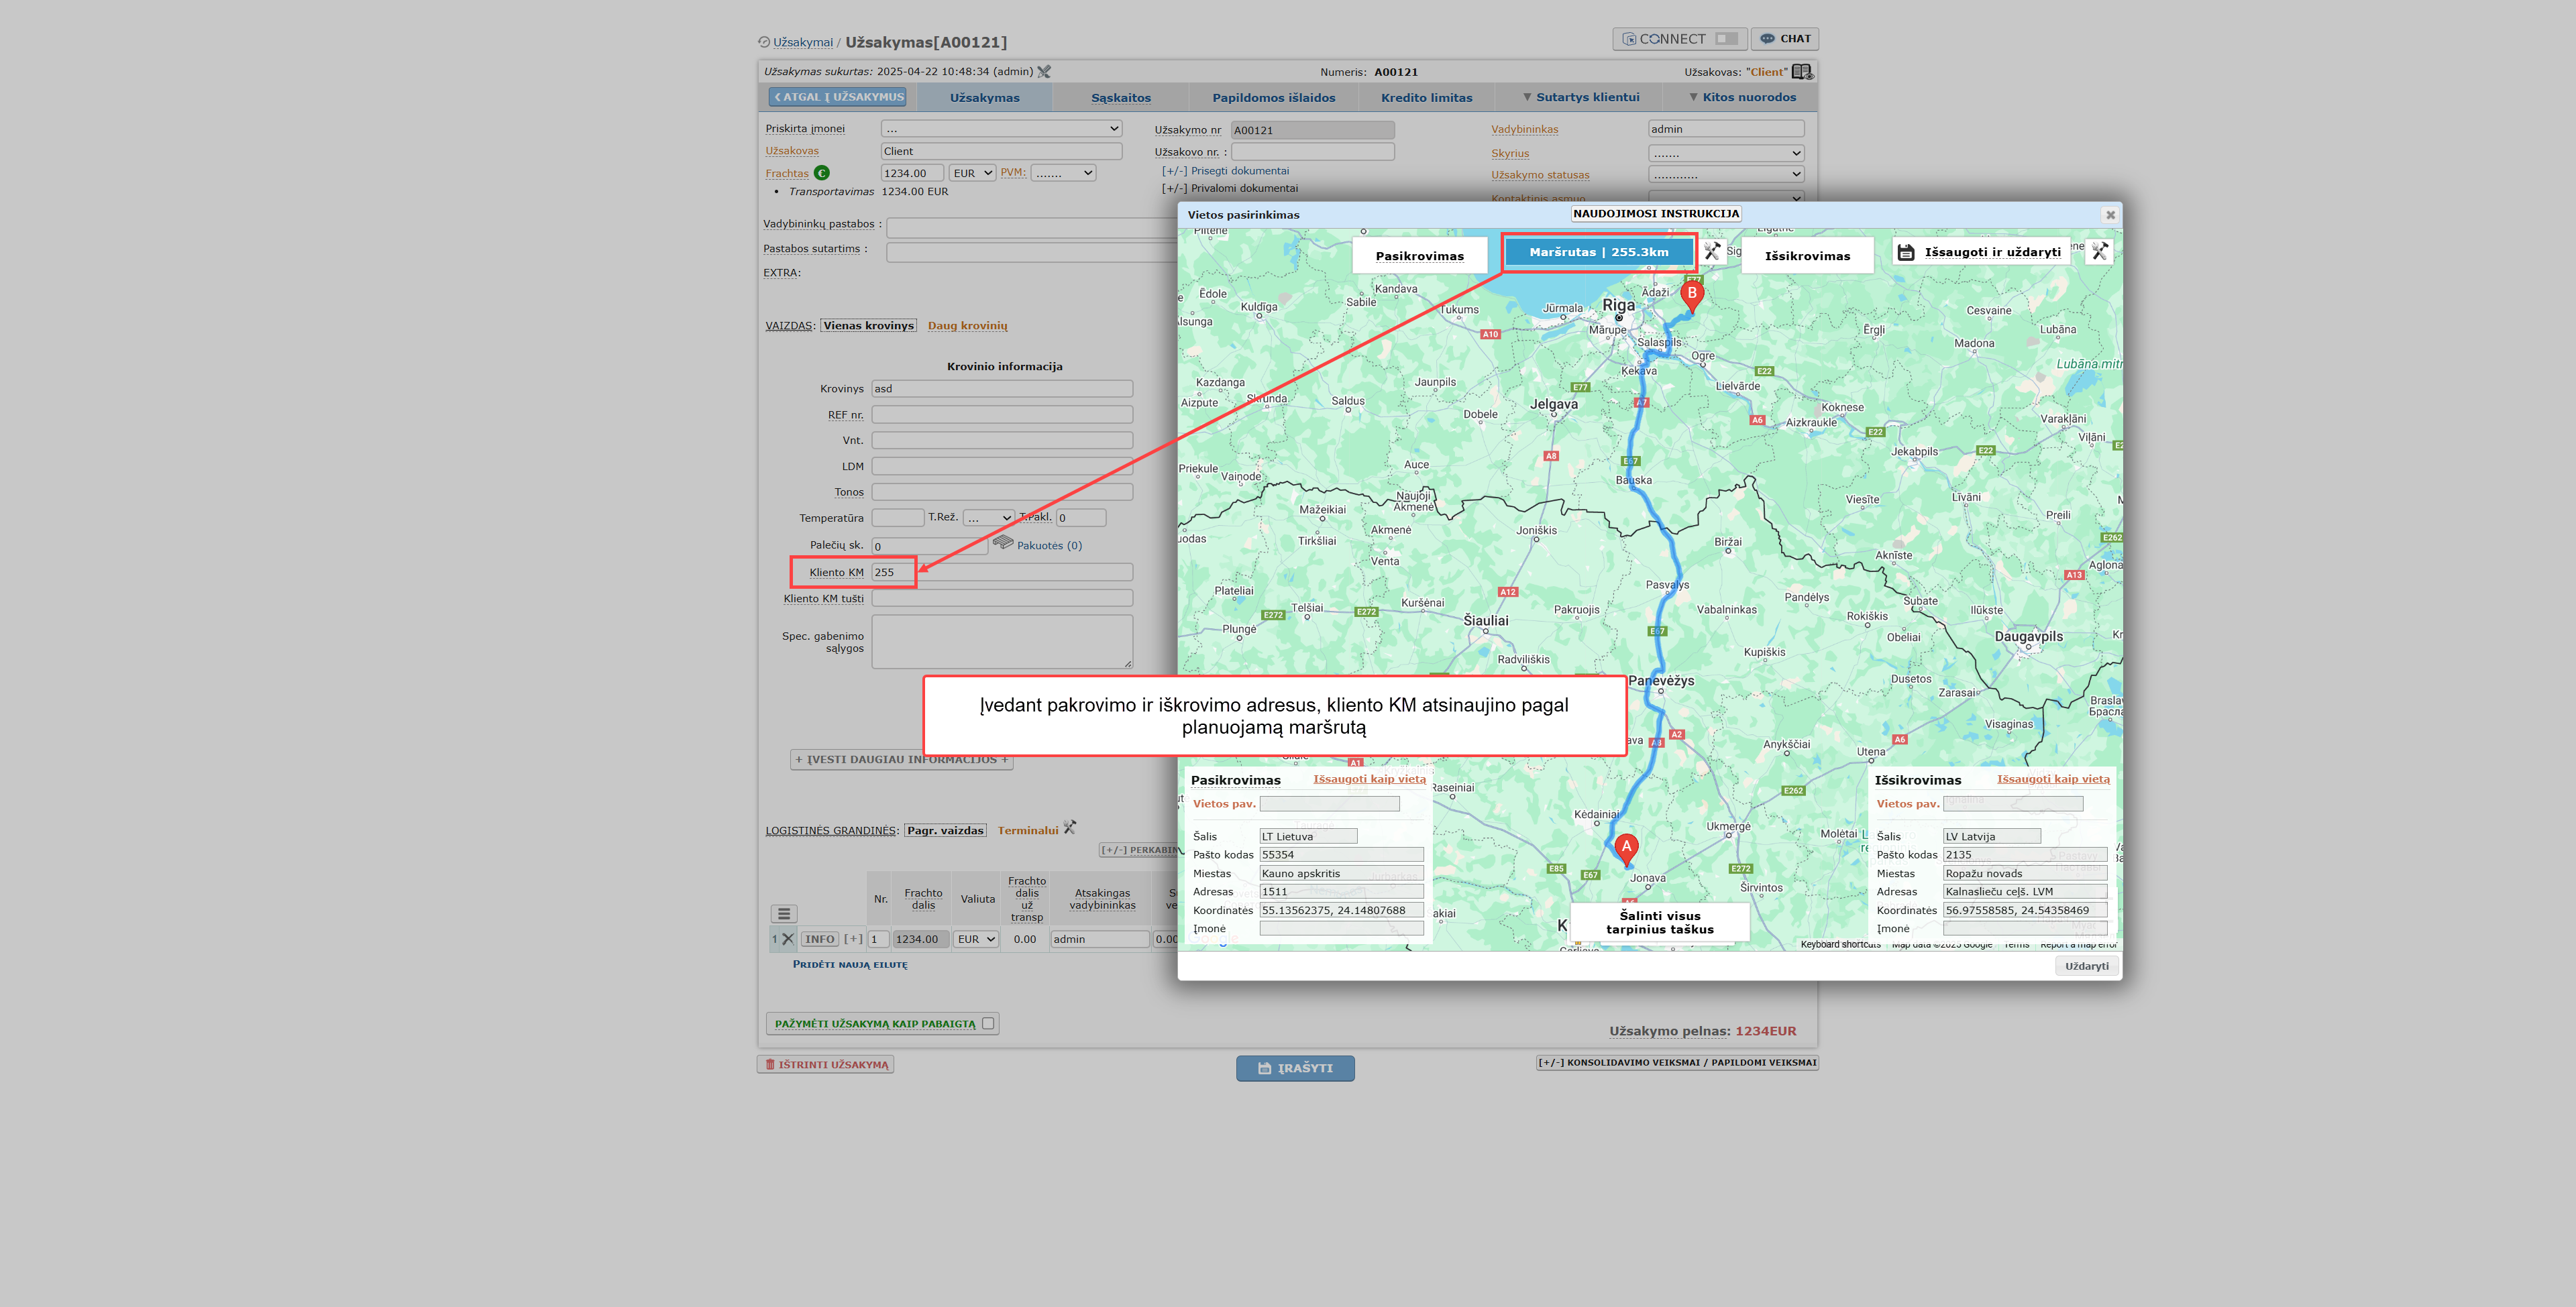Click the Vadybininkas input field

point(1725,129)
